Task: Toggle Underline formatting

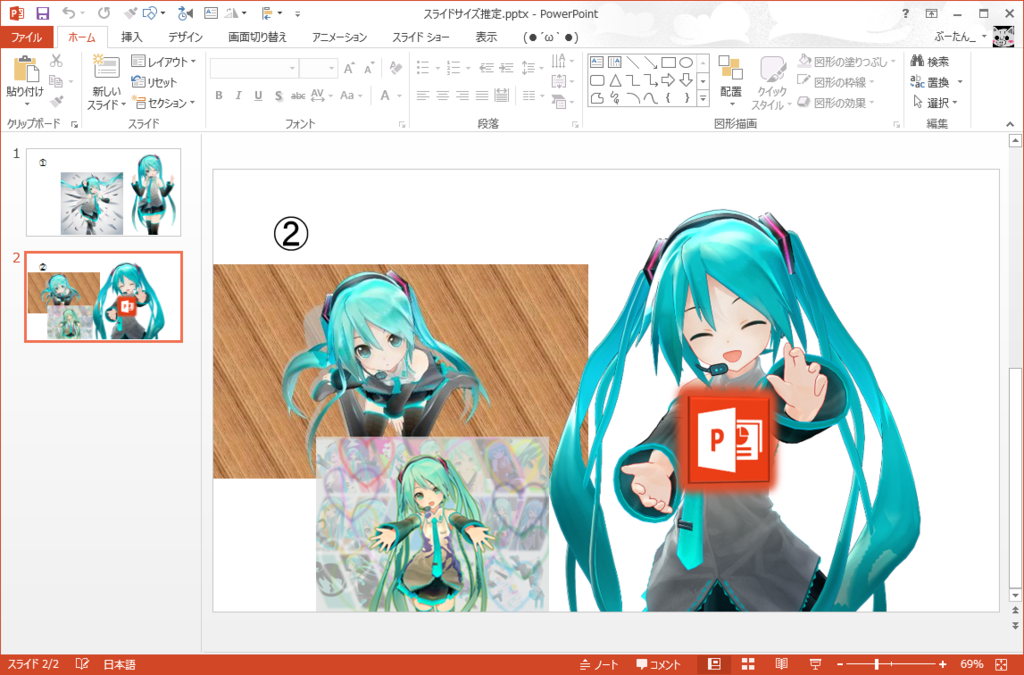Action: [x=259, y=95]
